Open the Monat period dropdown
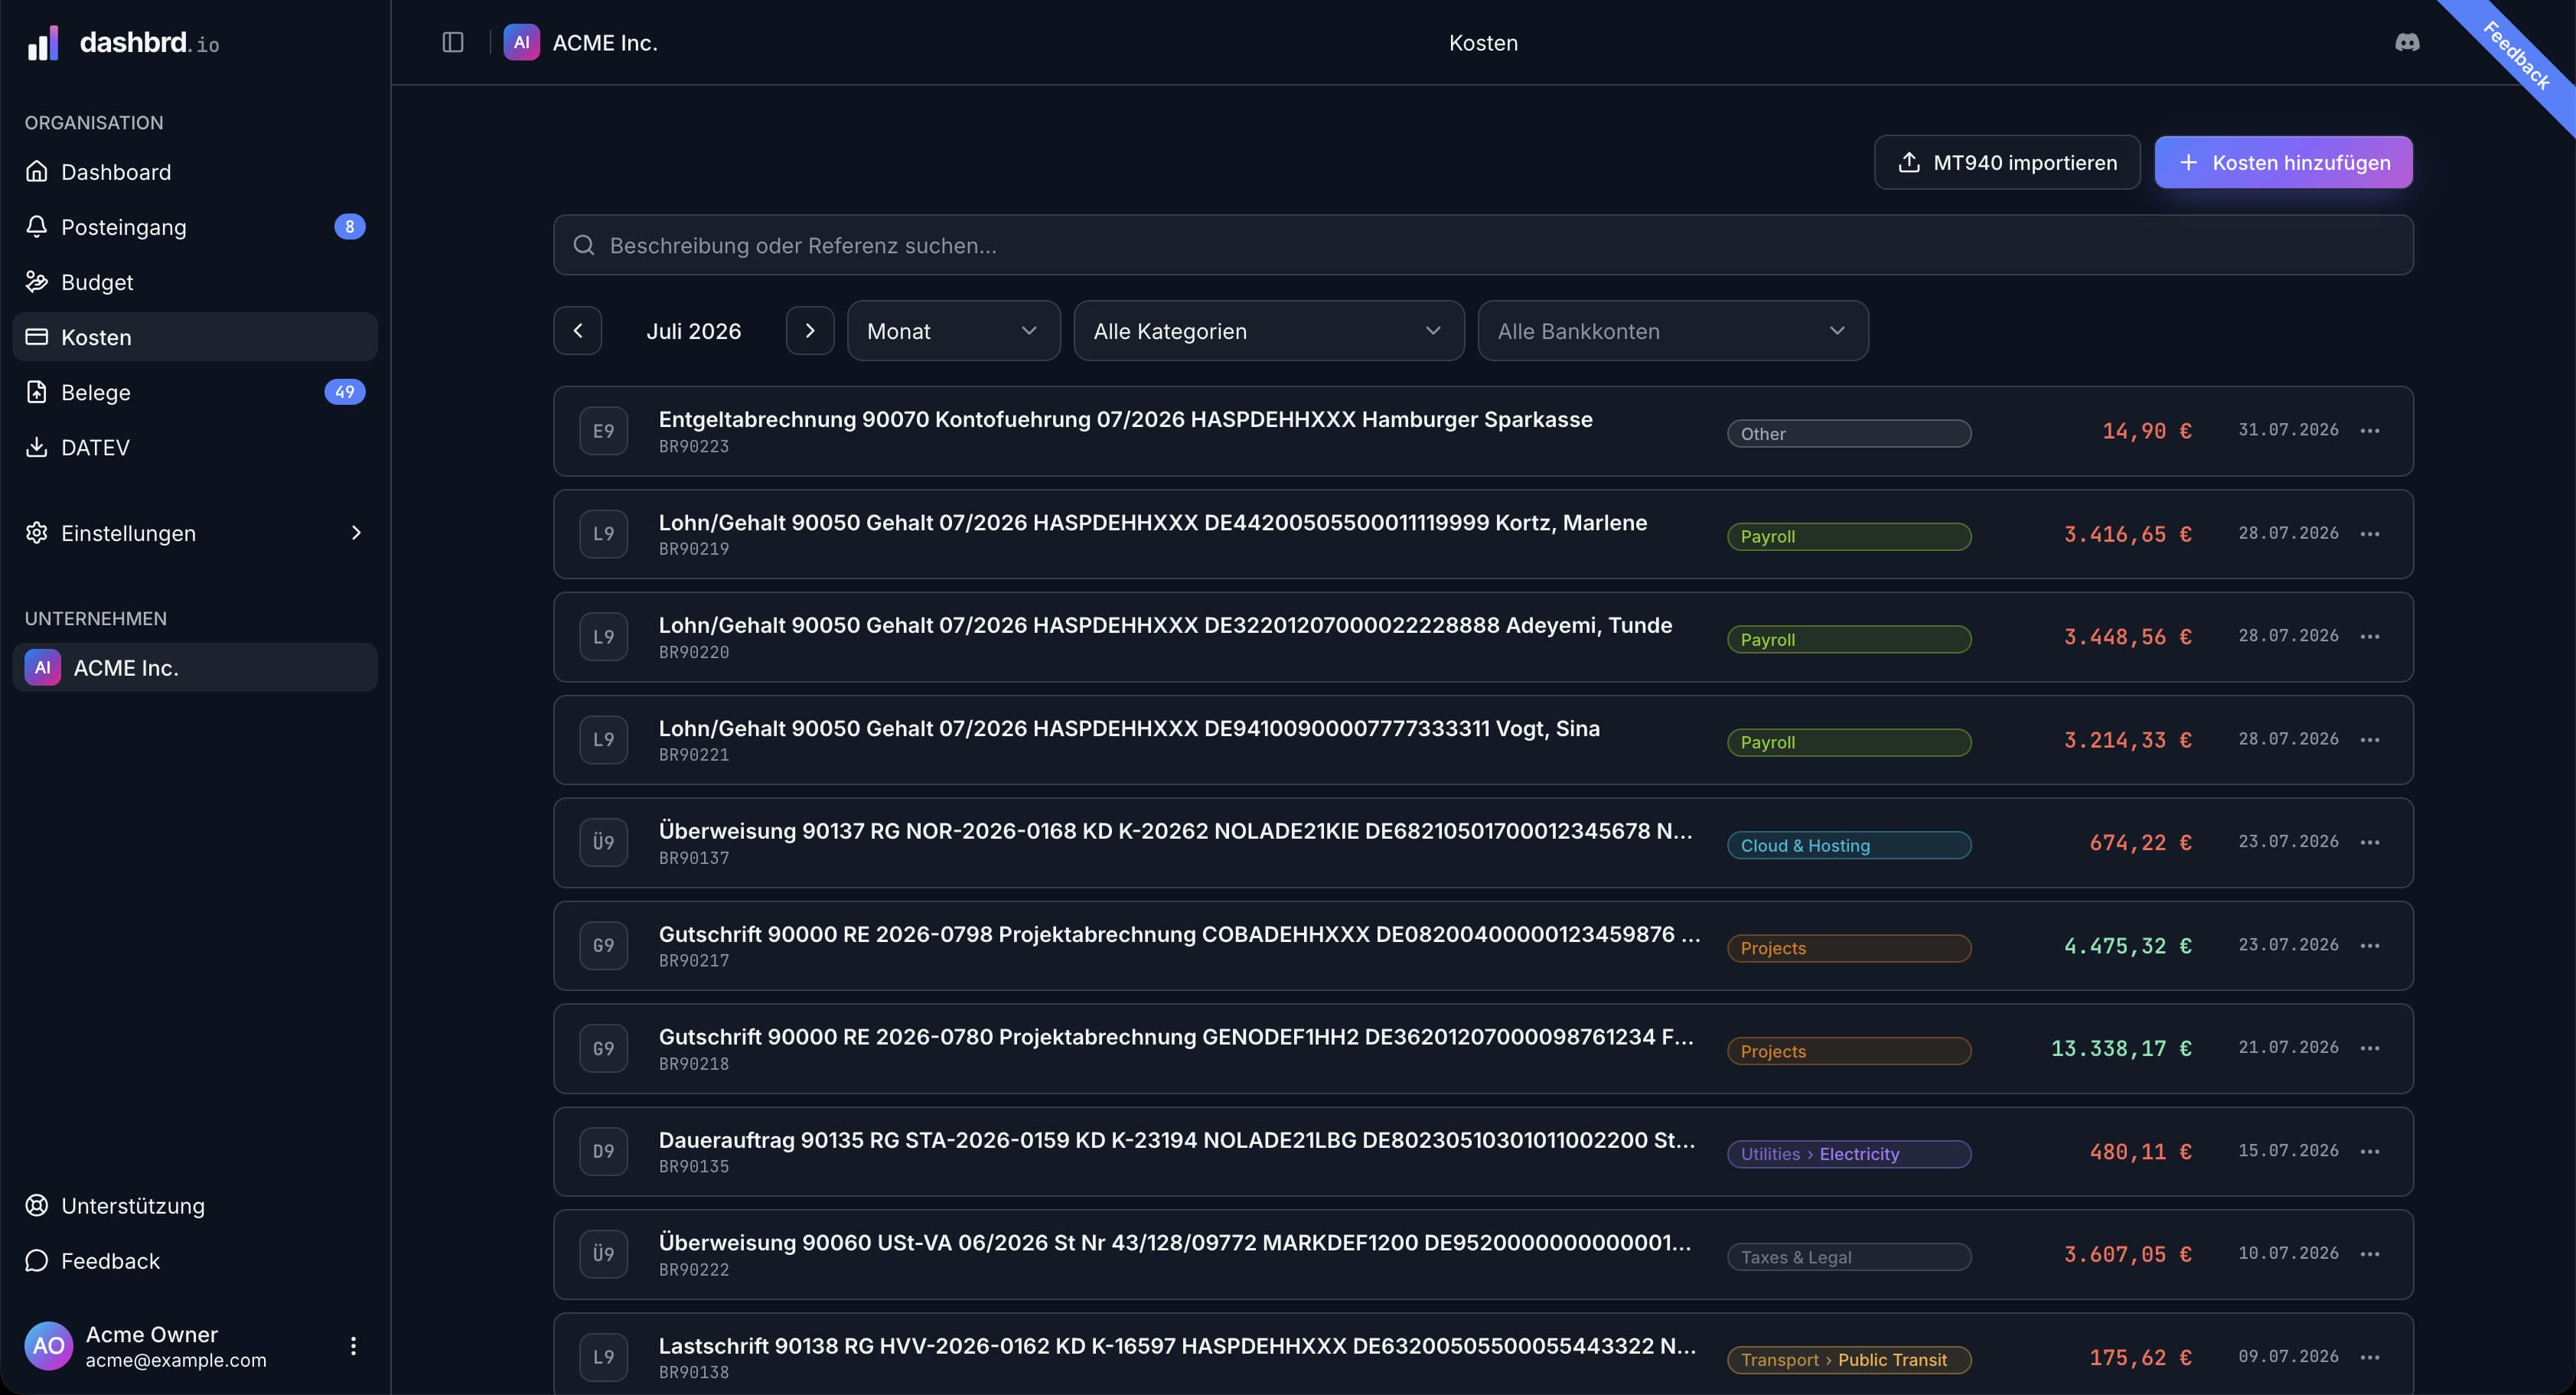 pos(954,331)
